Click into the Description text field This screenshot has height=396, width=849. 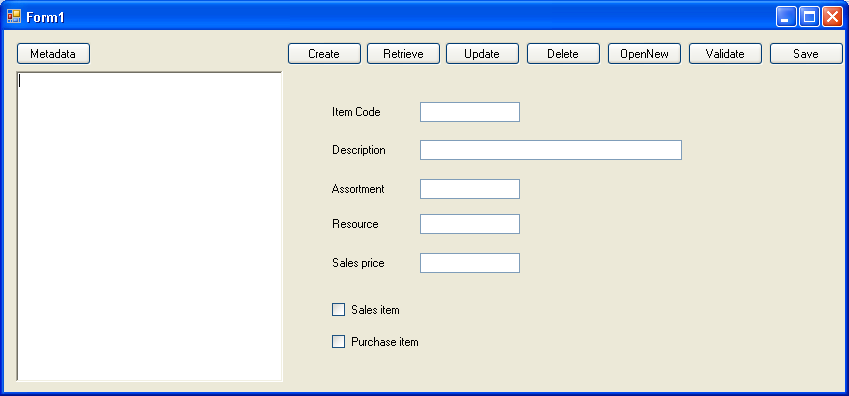(x=551, y=150)
